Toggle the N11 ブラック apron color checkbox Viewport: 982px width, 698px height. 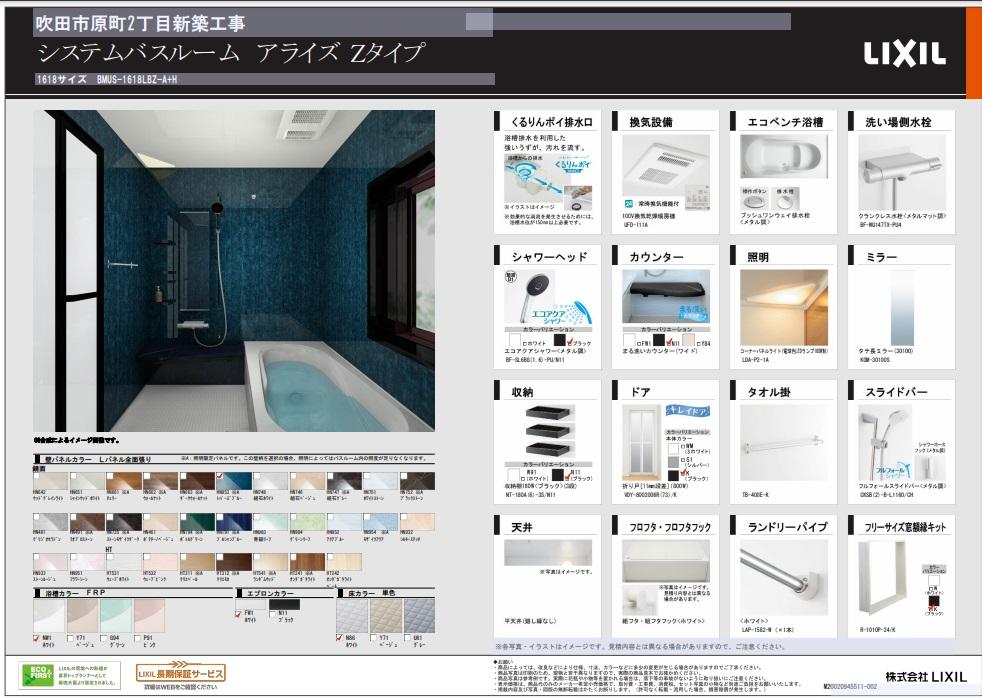click(x=272, y=613)
